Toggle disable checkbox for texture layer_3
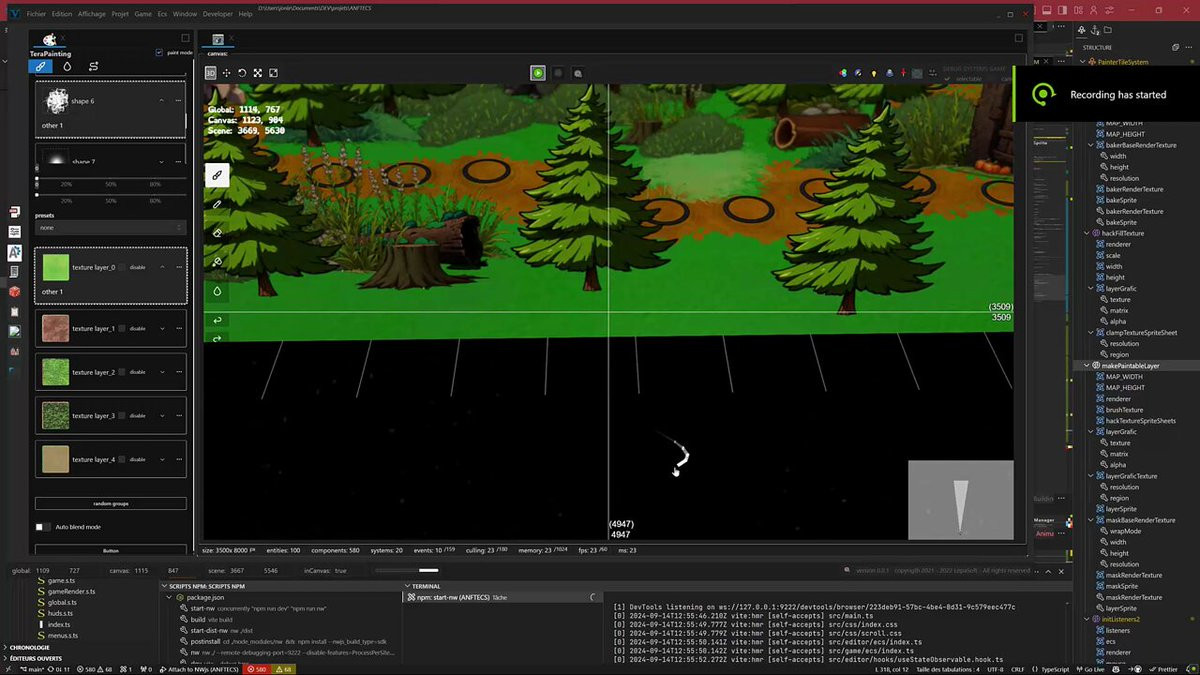The width and height of the screenshot is (1200, 675). click(123, 415)
